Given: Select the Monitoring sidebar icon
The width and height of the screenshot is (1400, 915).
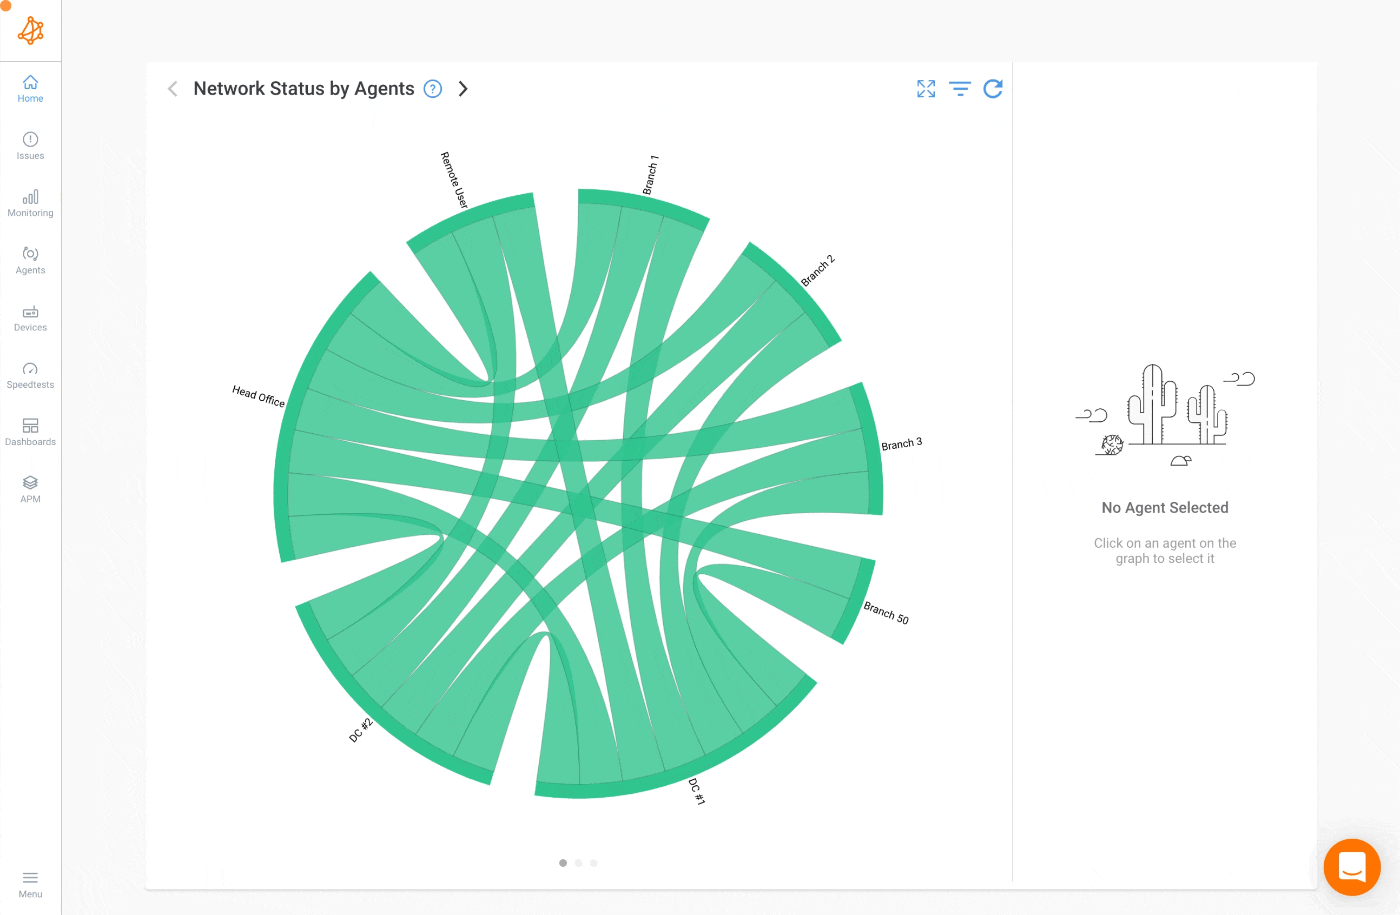Looking at the screenshot, I should coord(30,203).
